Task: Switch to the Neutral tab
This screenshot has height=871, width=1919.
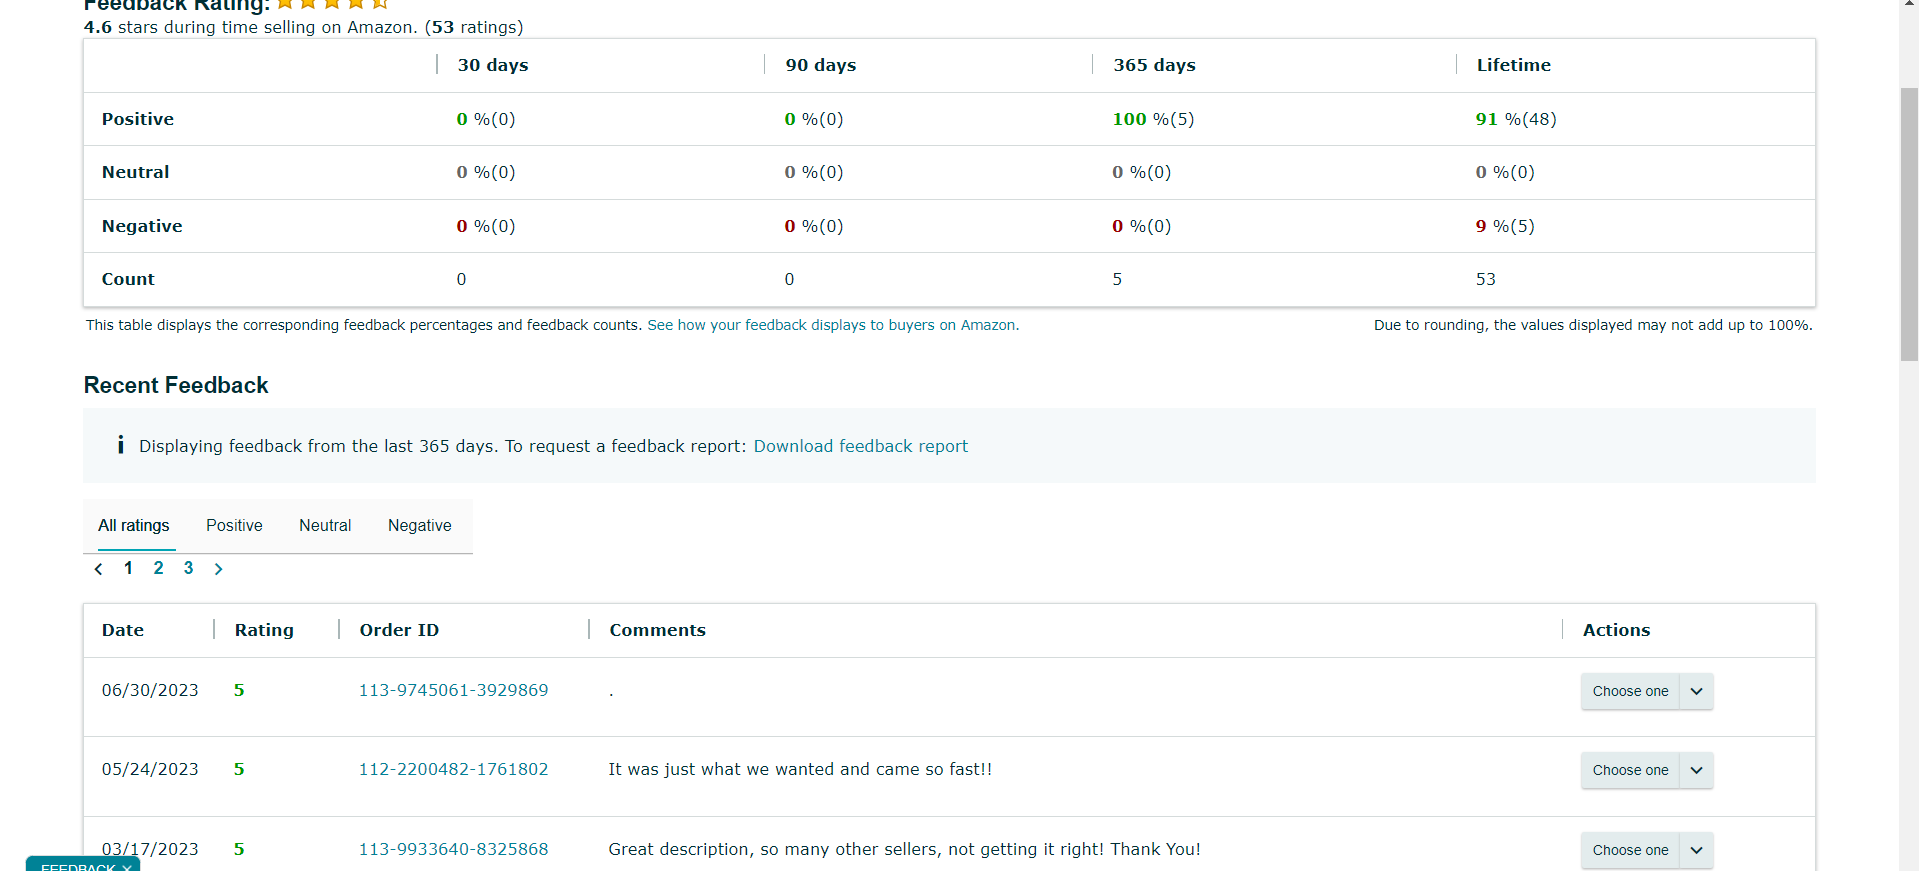Action: [325, 525]
